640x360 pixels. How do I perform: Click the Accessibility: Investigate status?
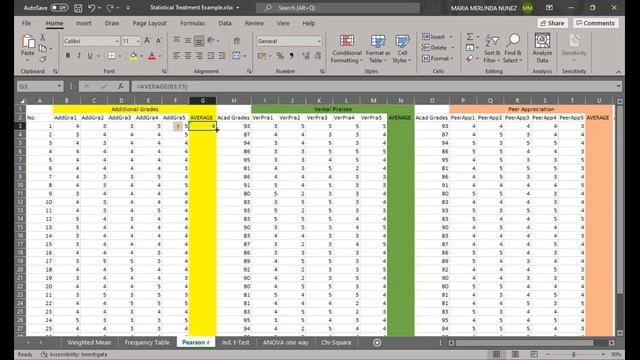[x=74, y=354]
